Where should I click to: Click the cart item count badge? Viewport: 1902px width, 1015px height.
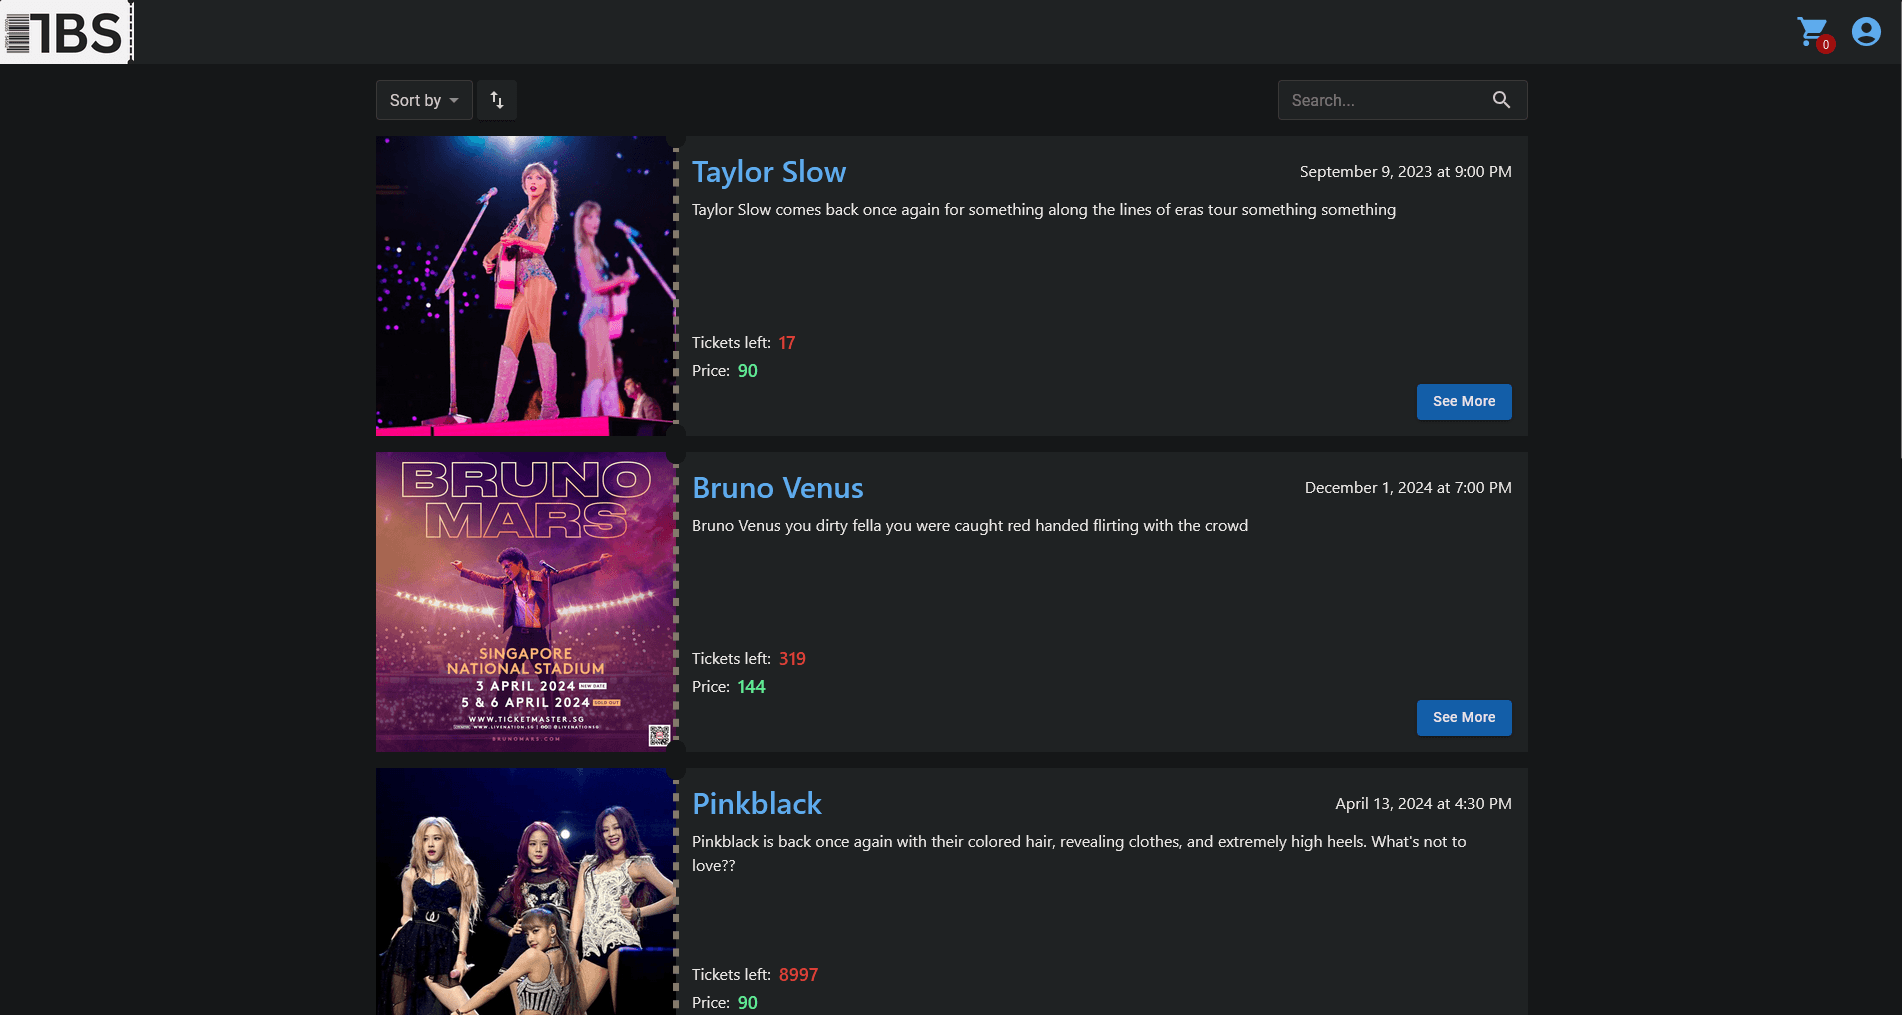(x=1826, y=44)
